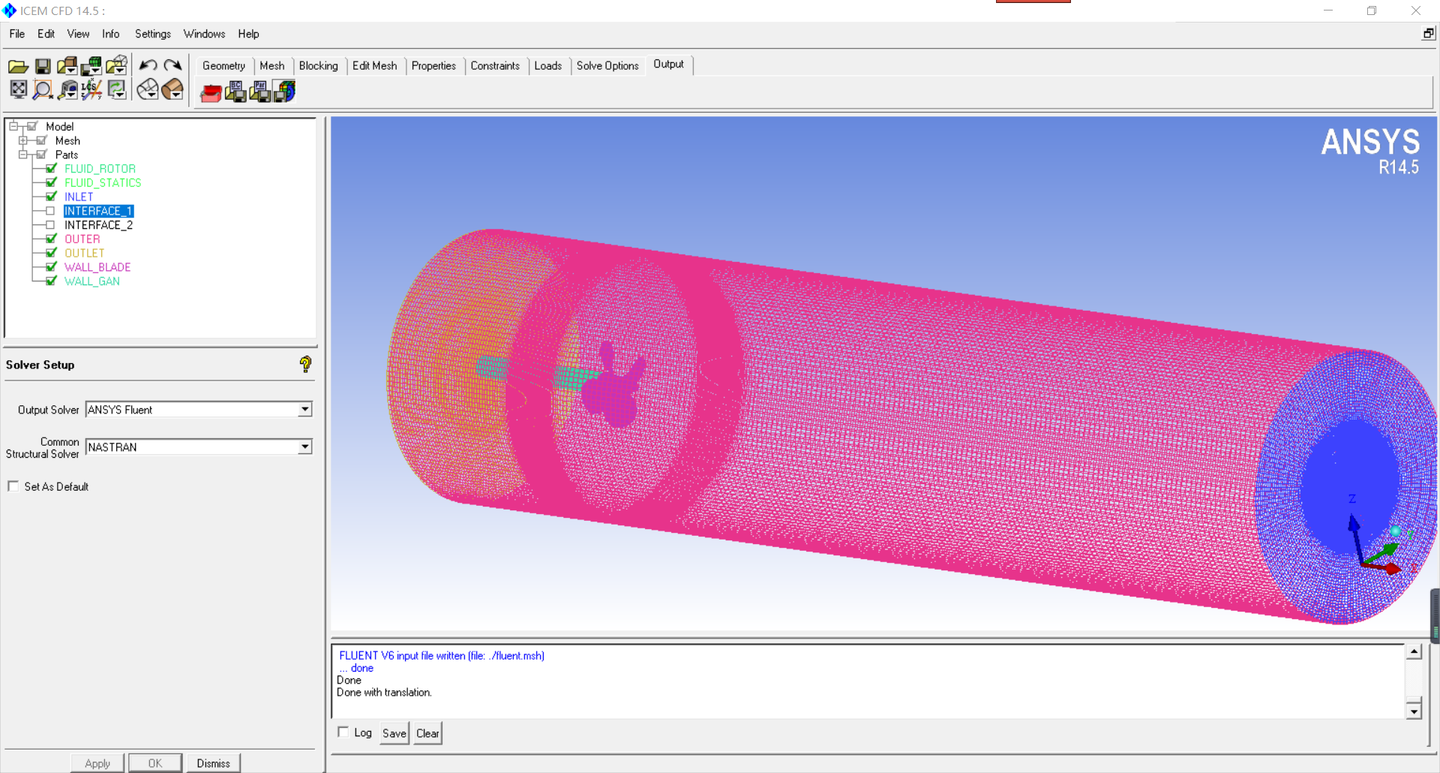Open the Settings menu

[x=153, y=34]
